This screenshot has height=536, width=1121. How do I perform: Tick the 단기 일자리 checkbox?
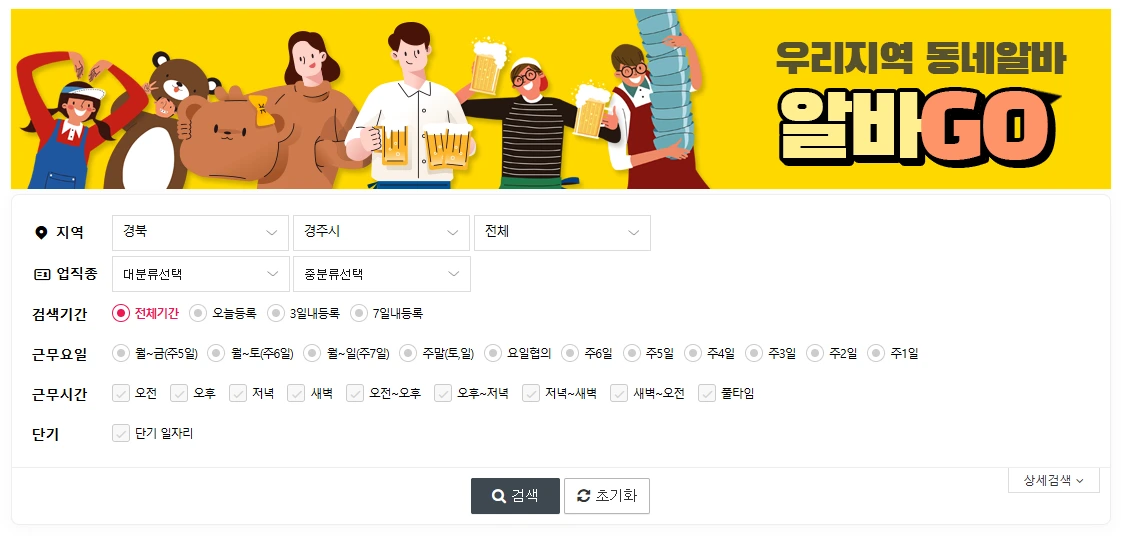coord(121,433)
